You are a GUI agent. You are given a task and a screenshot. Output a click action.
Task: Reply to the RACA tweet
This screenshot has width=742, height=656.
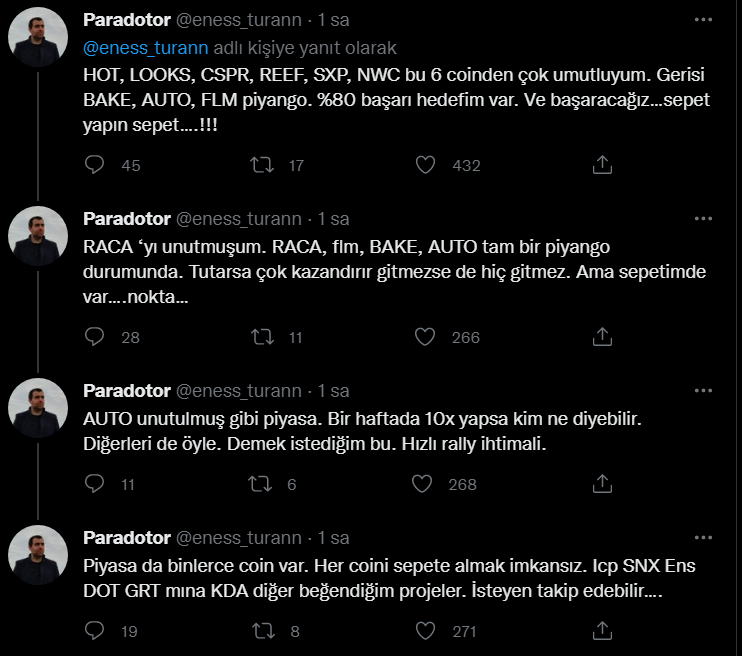[x=95, y=337]
